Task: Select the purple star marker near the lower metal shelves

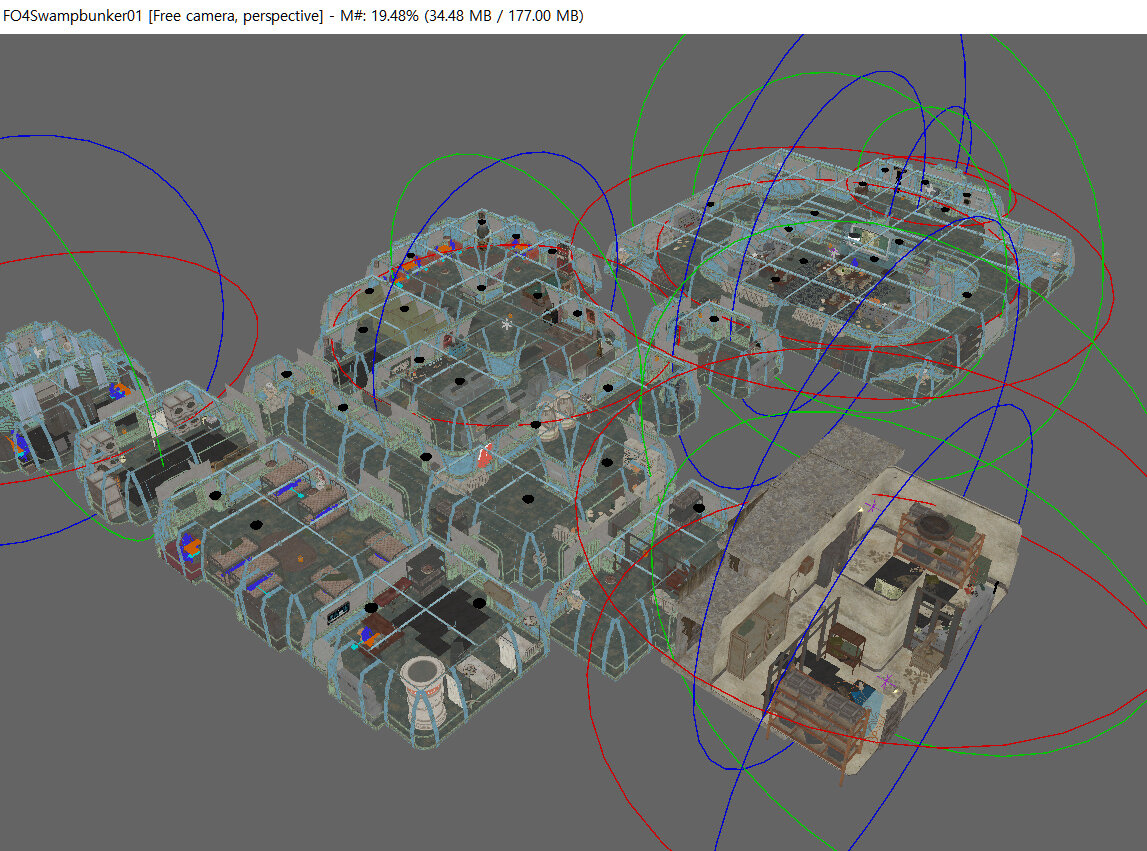Action: (x=887, y=682)
